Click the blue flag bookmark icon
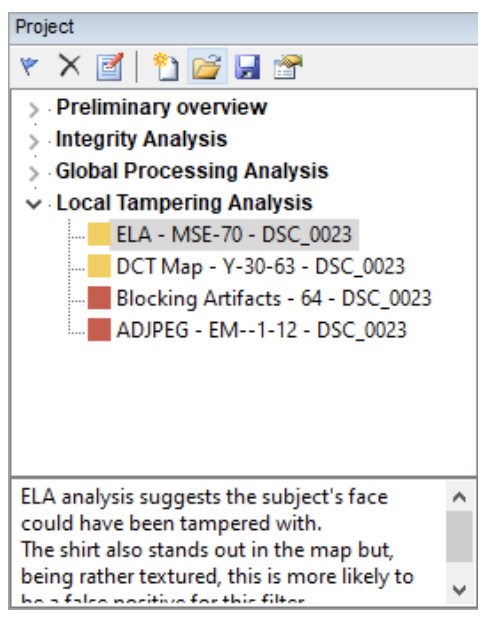This screenshot has height=620, width=488. (x=30, y=66)
